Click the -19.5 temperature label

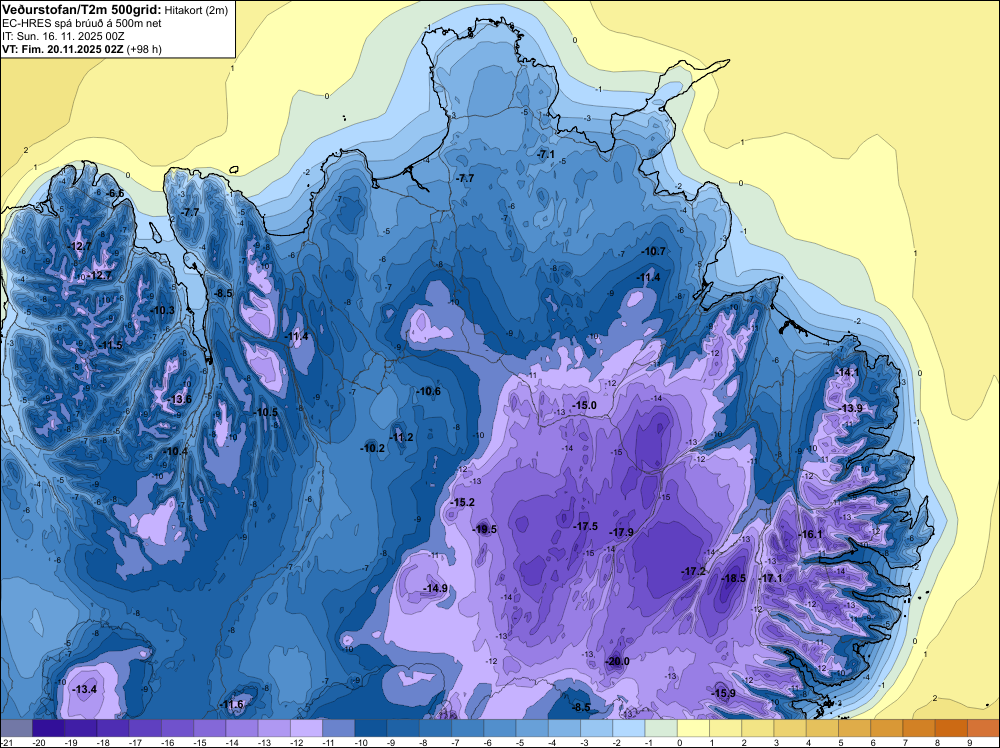tap(485, 529)
